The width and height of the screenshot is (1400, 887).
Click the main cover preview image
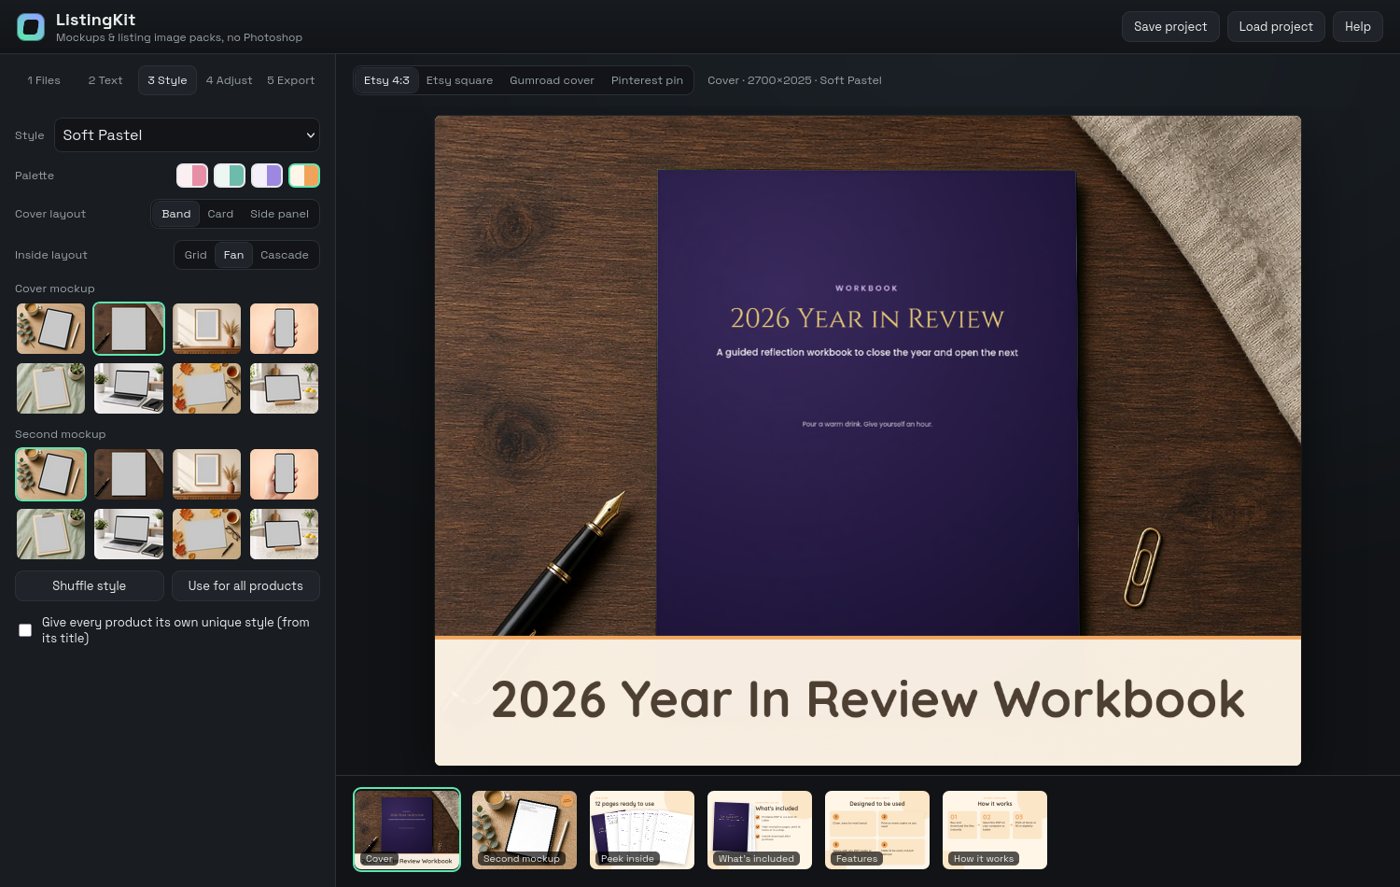coord(868,441)
